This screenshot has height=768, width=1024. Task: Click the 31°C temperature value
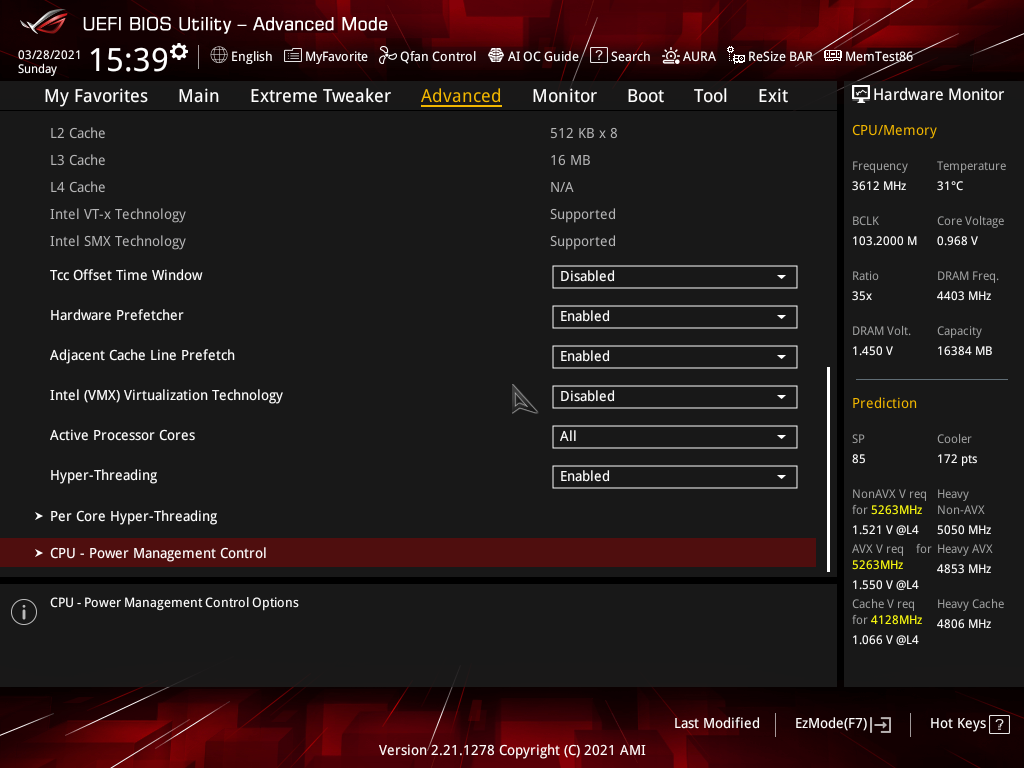pyautogui.click(x=950, y=185)
